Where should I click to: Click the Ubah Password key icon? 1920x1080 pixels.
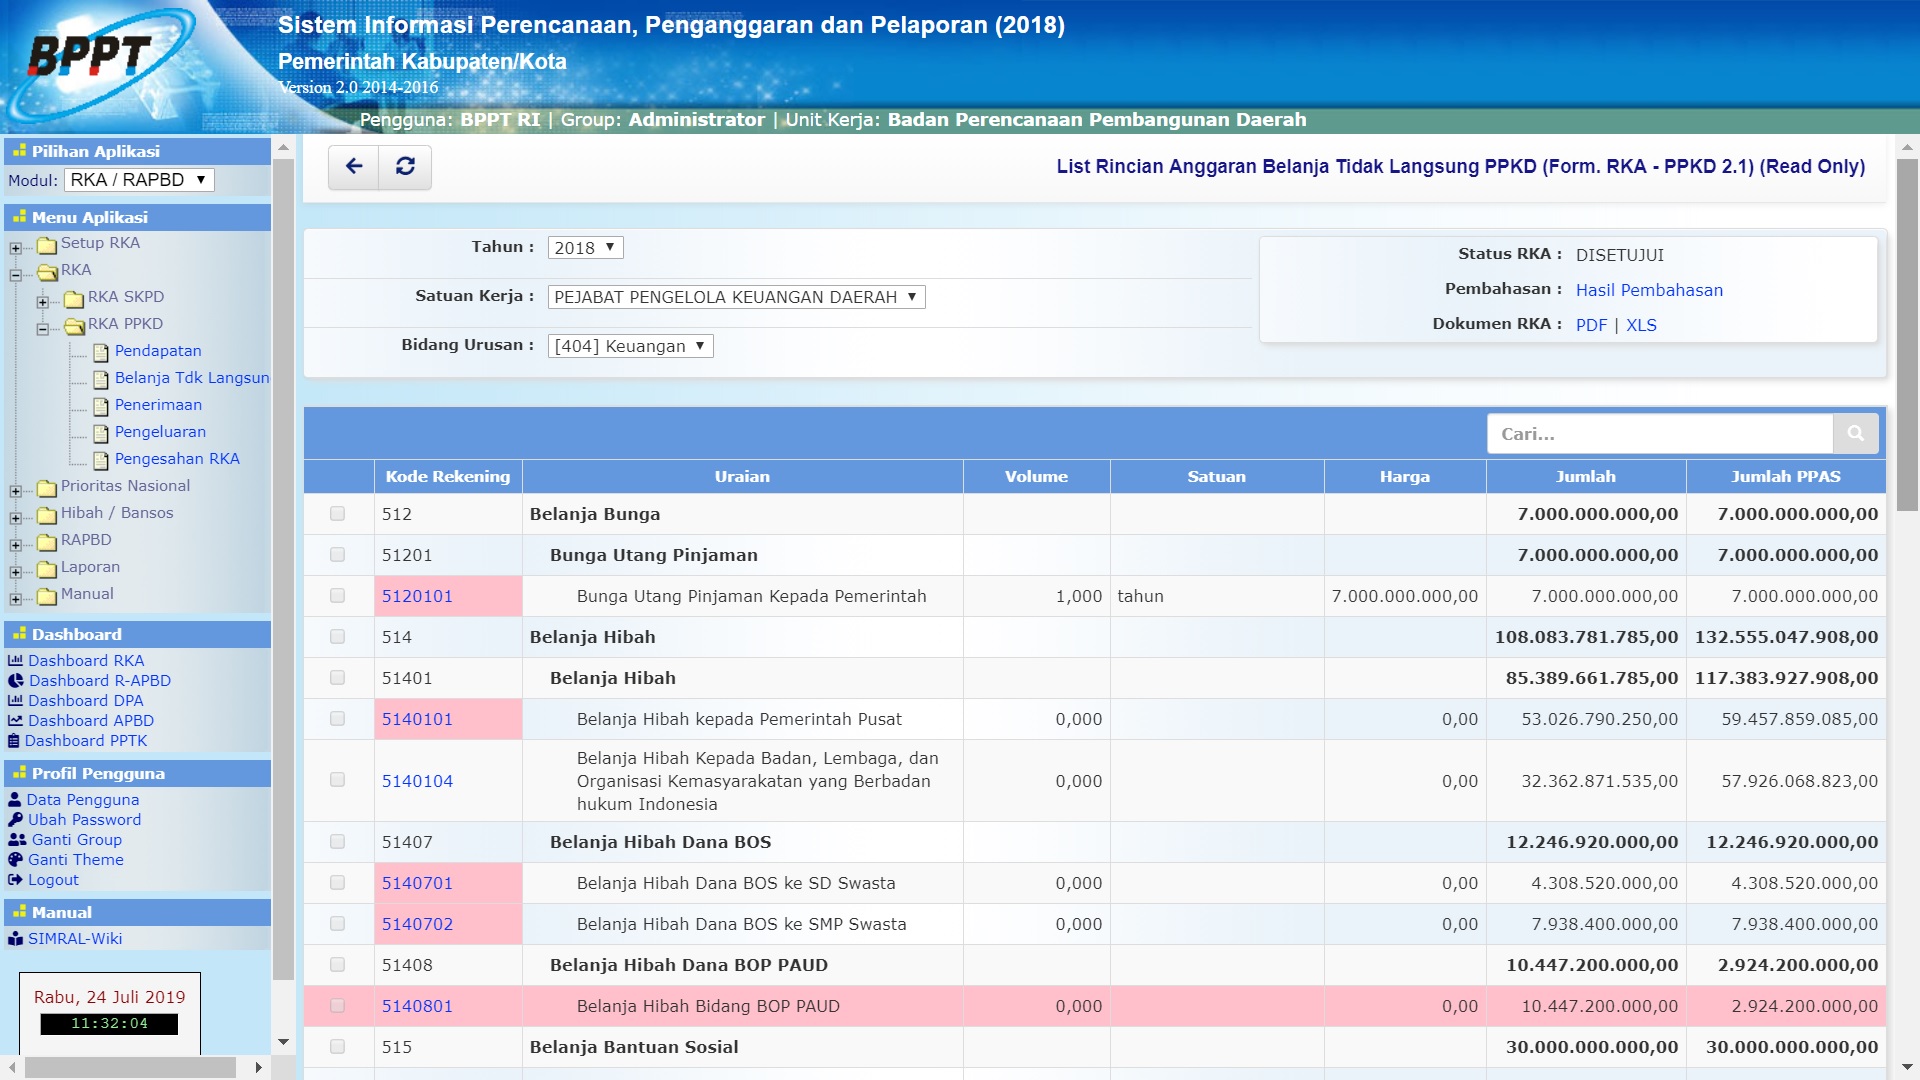click(x=15, y=819)
